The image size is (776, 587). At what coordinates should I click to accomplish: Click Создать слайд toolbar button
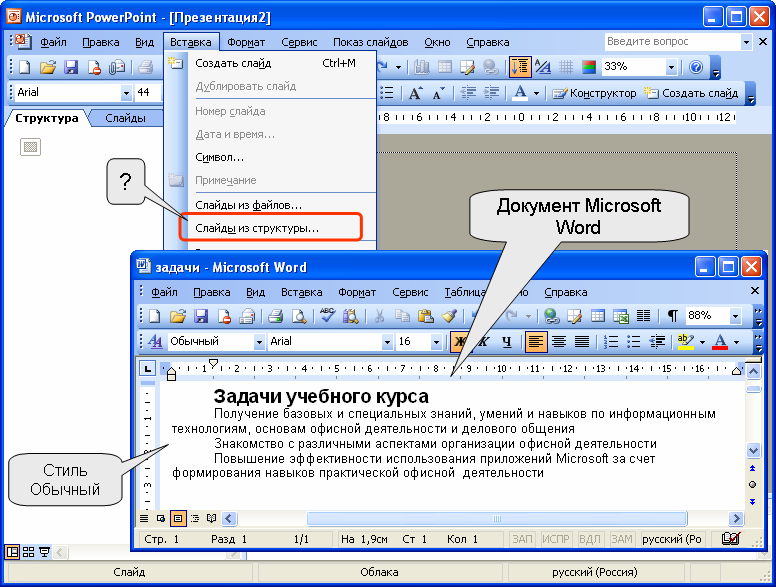(x=691, y=93)
